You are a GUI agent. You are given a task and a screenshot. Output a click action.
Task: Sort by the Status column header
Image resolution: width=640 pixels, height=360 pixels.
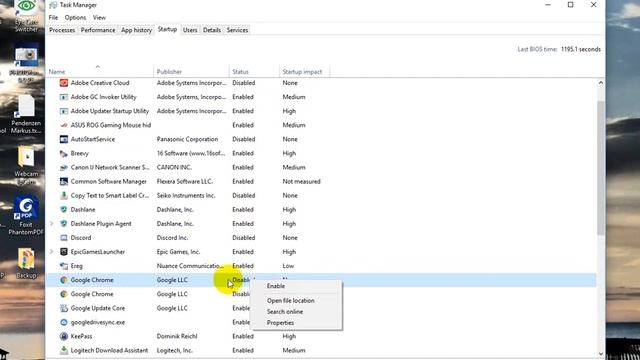254,71
